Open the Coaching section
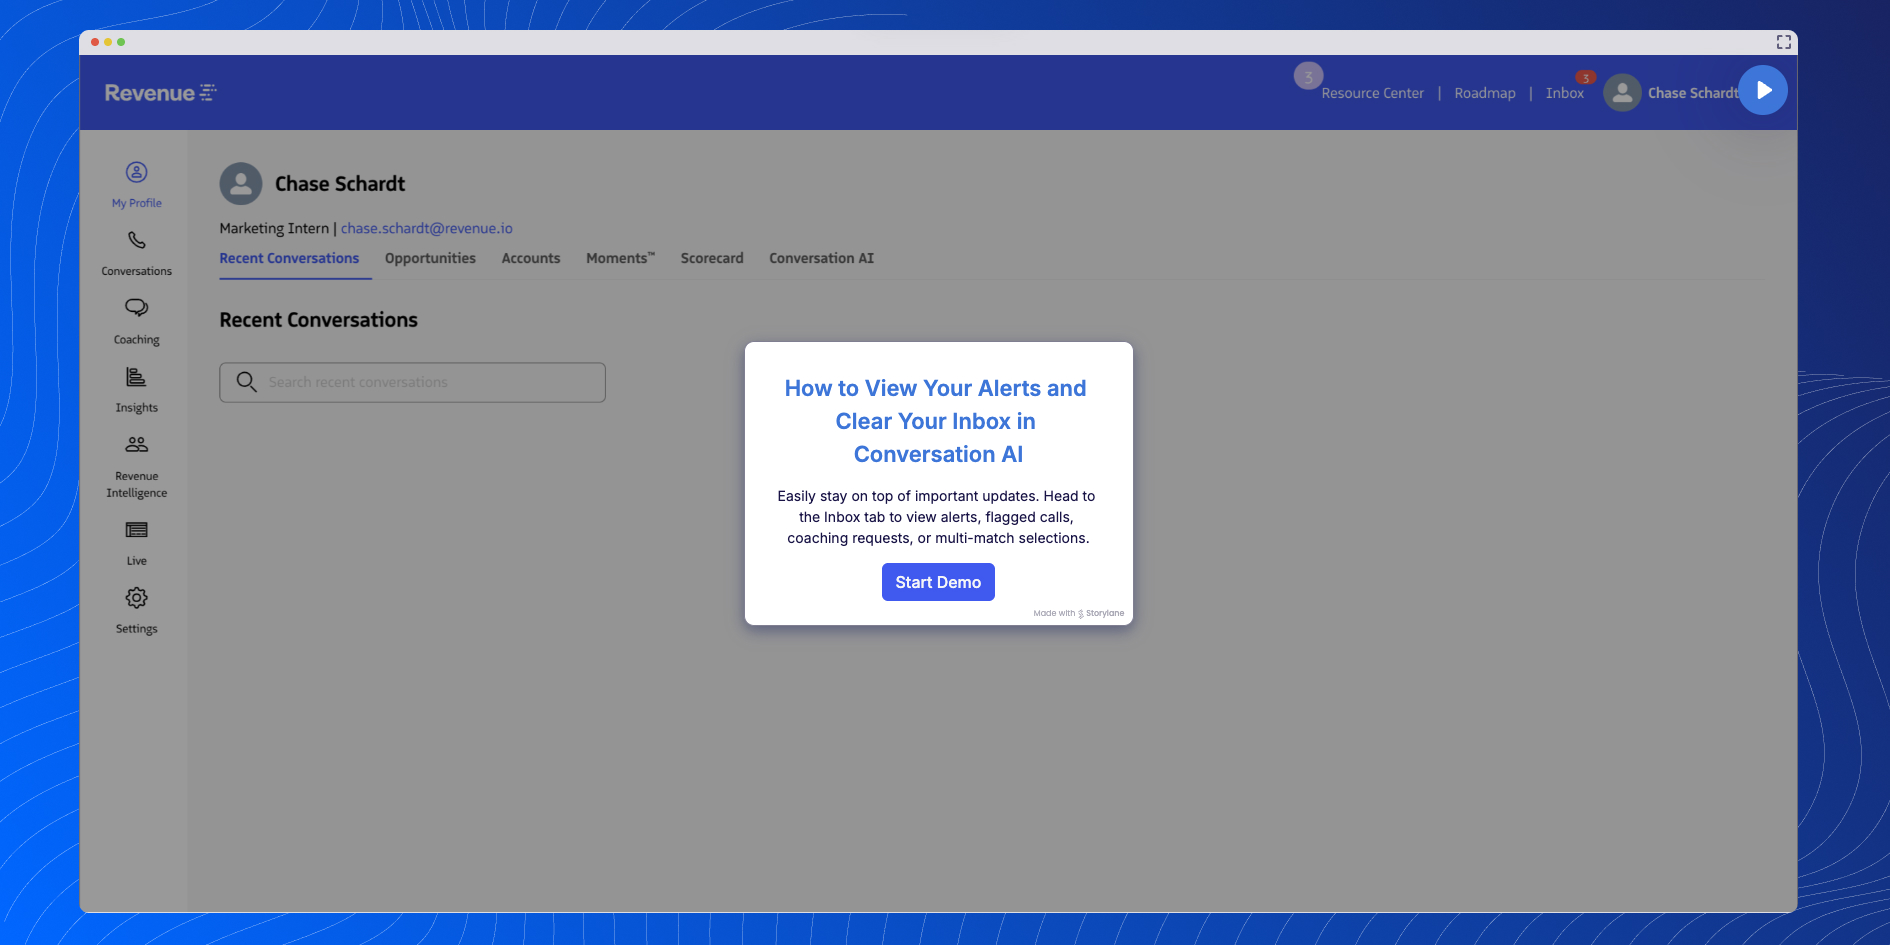This screenshot has height=945, width=1890. coord(136,320)
